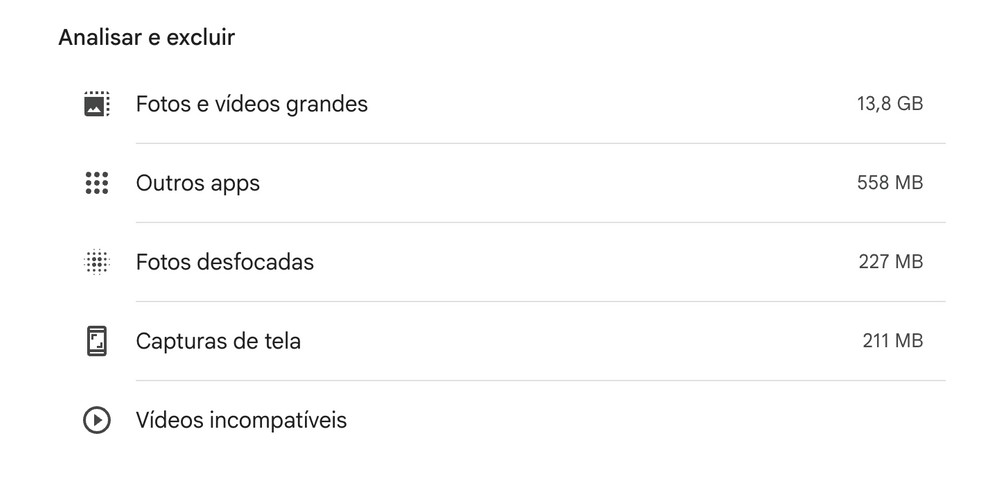Open the Outros apps entry

point(198,183)
